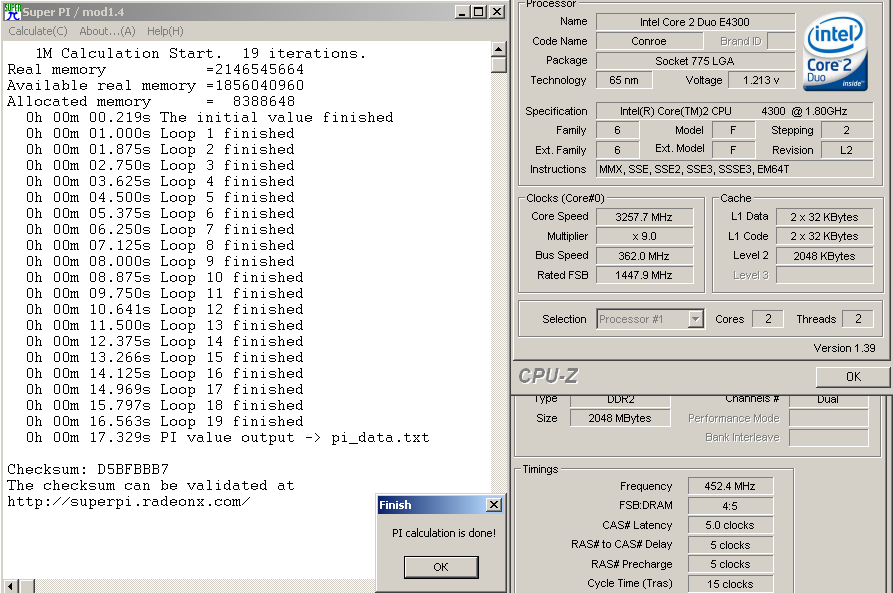The width and height of the screenshot is (893, 593).
Task: Click the Super PI app icon in title bar
Action: (x=13, y=12)
